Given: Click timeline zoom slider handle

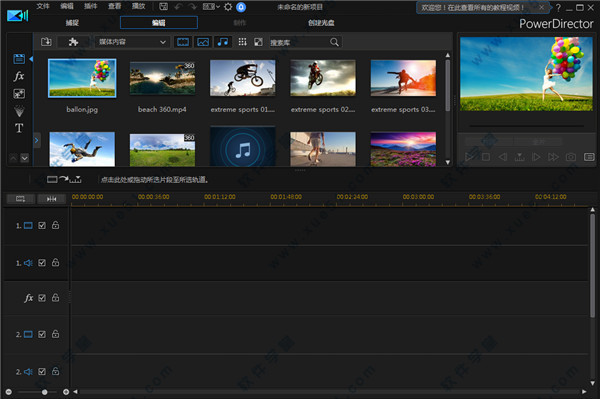Looking at the screenshot, I should [x=44, y=392].
